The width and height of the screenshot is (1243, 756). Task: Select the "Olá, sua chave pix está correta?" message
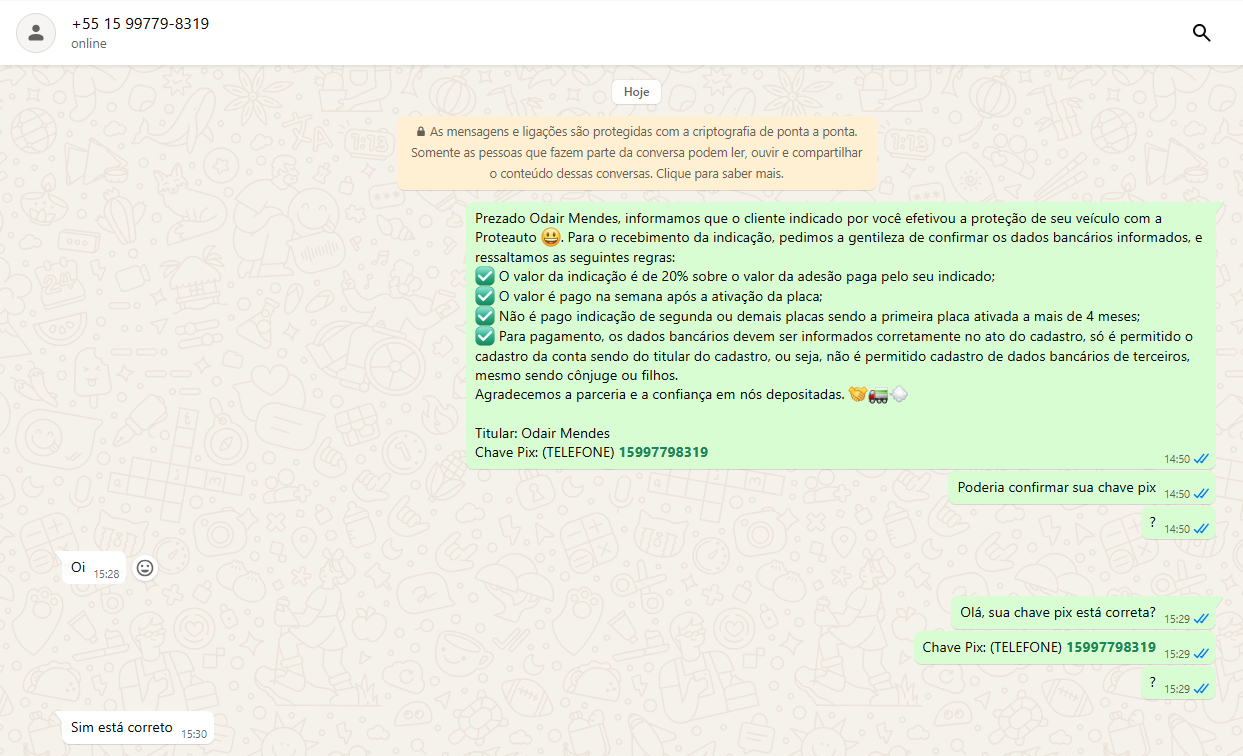(1057, 613)
